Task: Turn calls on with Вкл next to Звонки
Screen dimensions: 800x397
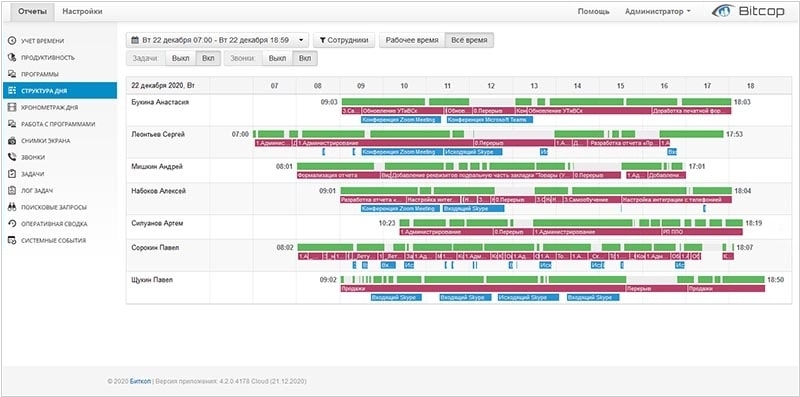Action: [305, 58]
